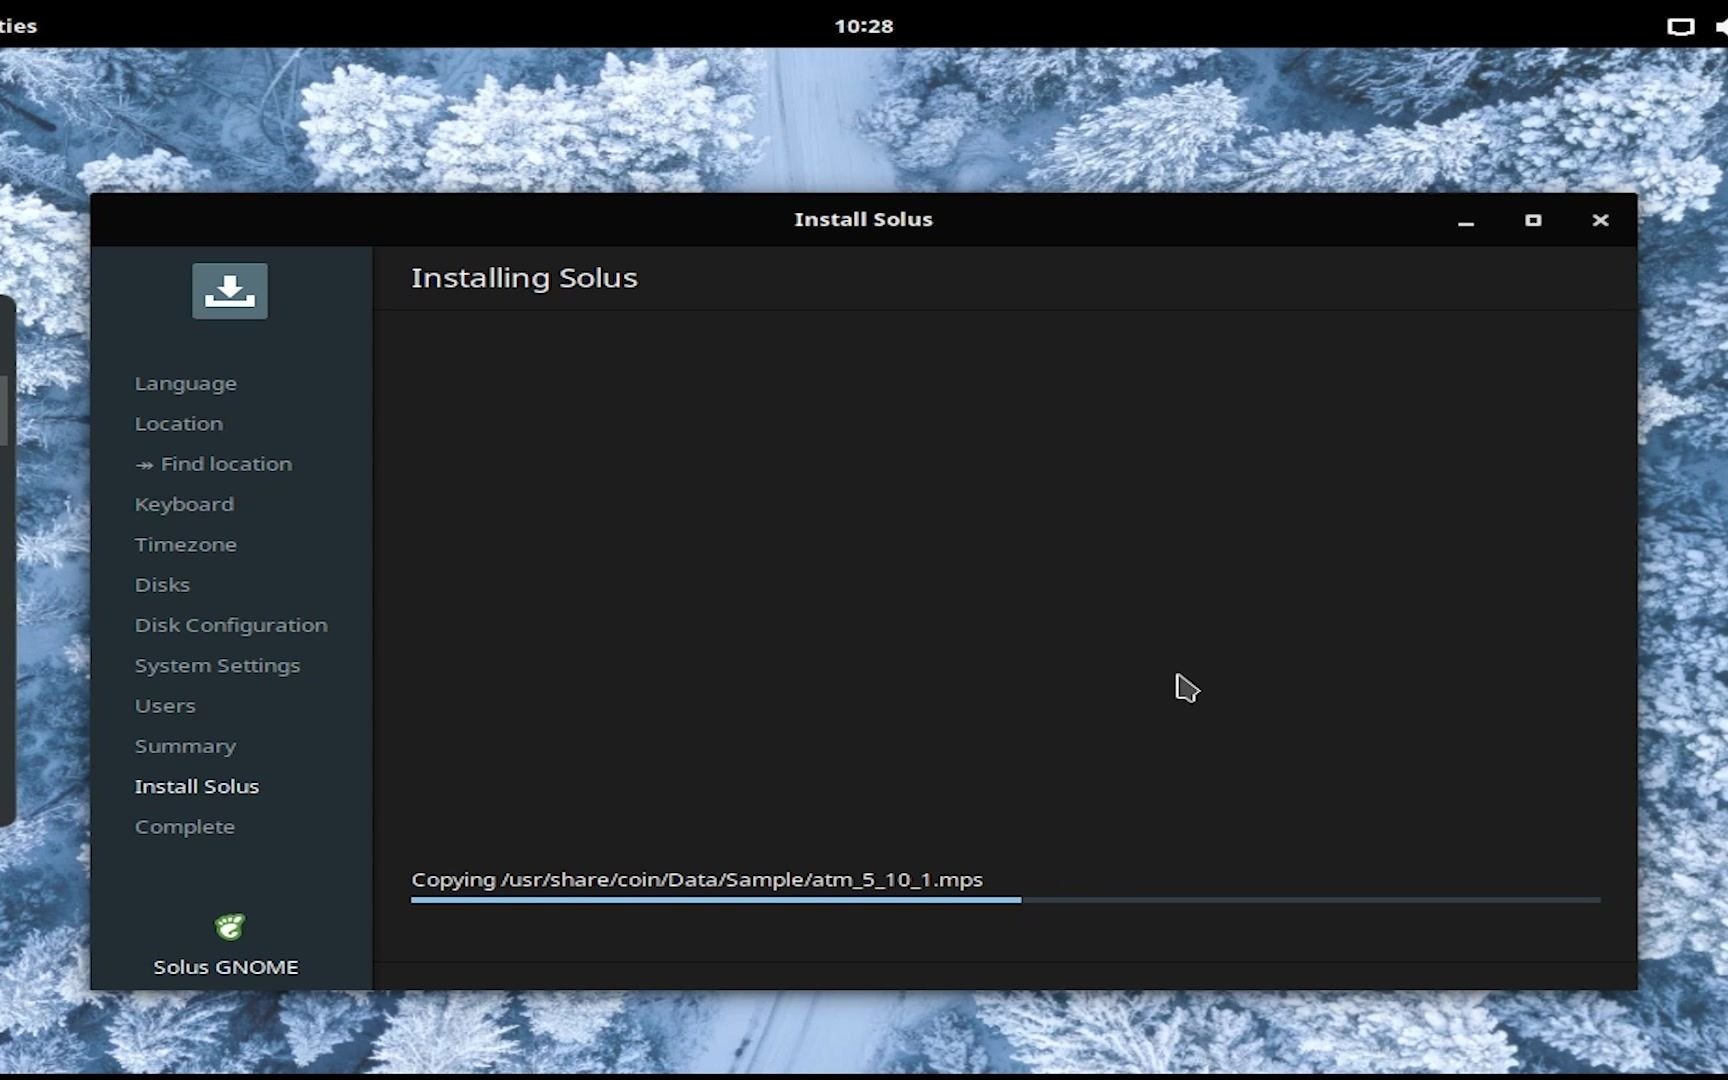Select the Complete step in sidebar

pos(185,826)
